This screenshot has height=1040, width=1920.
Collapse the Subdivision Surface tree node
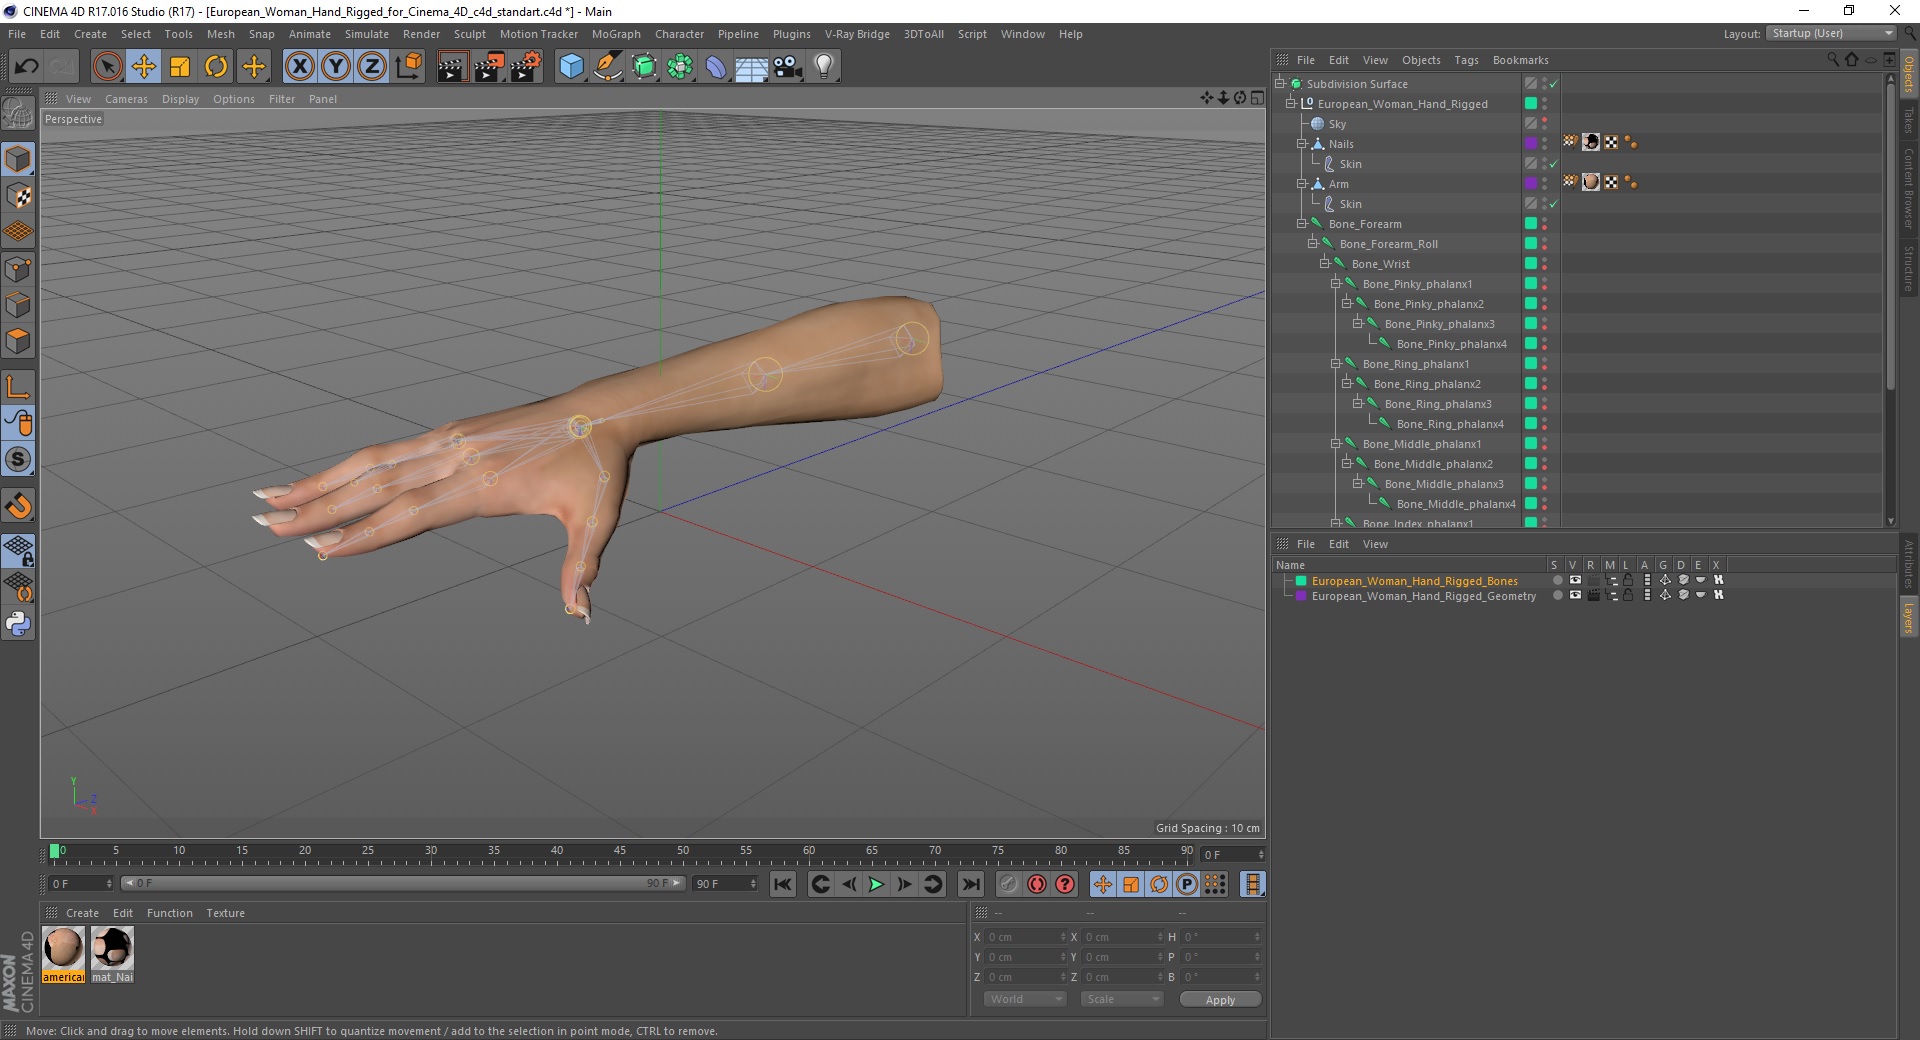point(1280,84)
